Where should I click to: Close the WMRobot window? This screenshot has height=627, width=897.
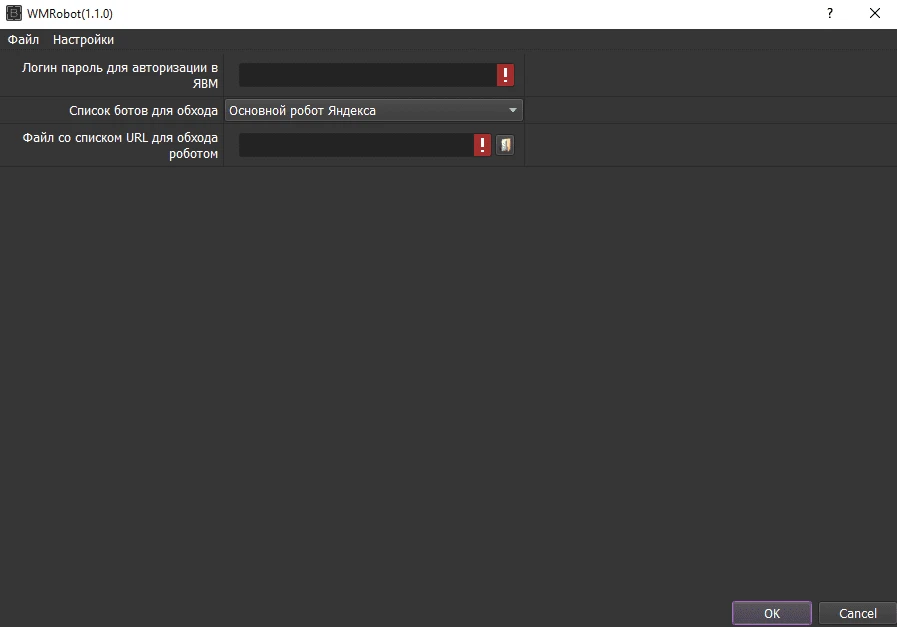(875, 13)
